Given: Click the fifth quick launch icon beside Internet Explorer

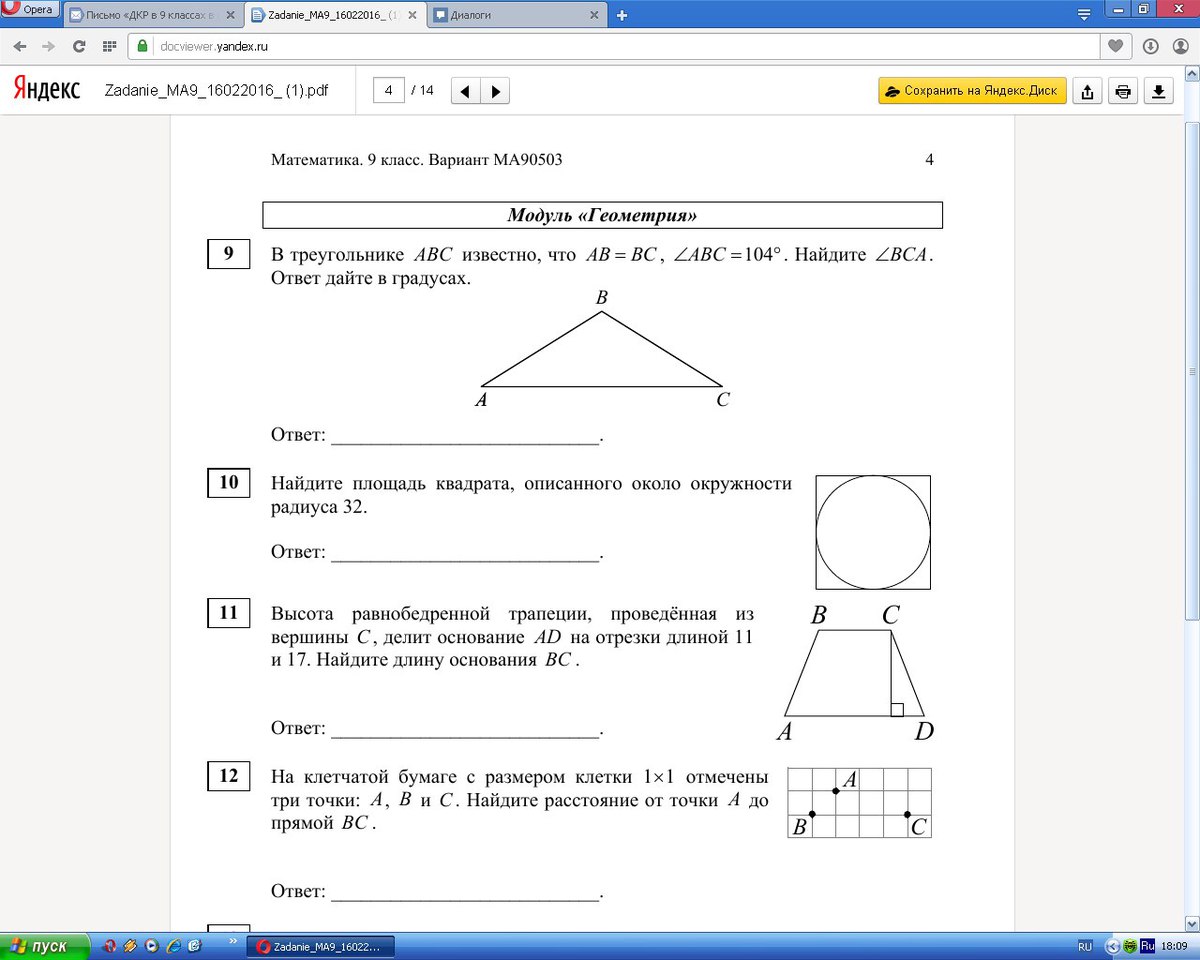Looking at the screenshot, I should click(195, 946).
